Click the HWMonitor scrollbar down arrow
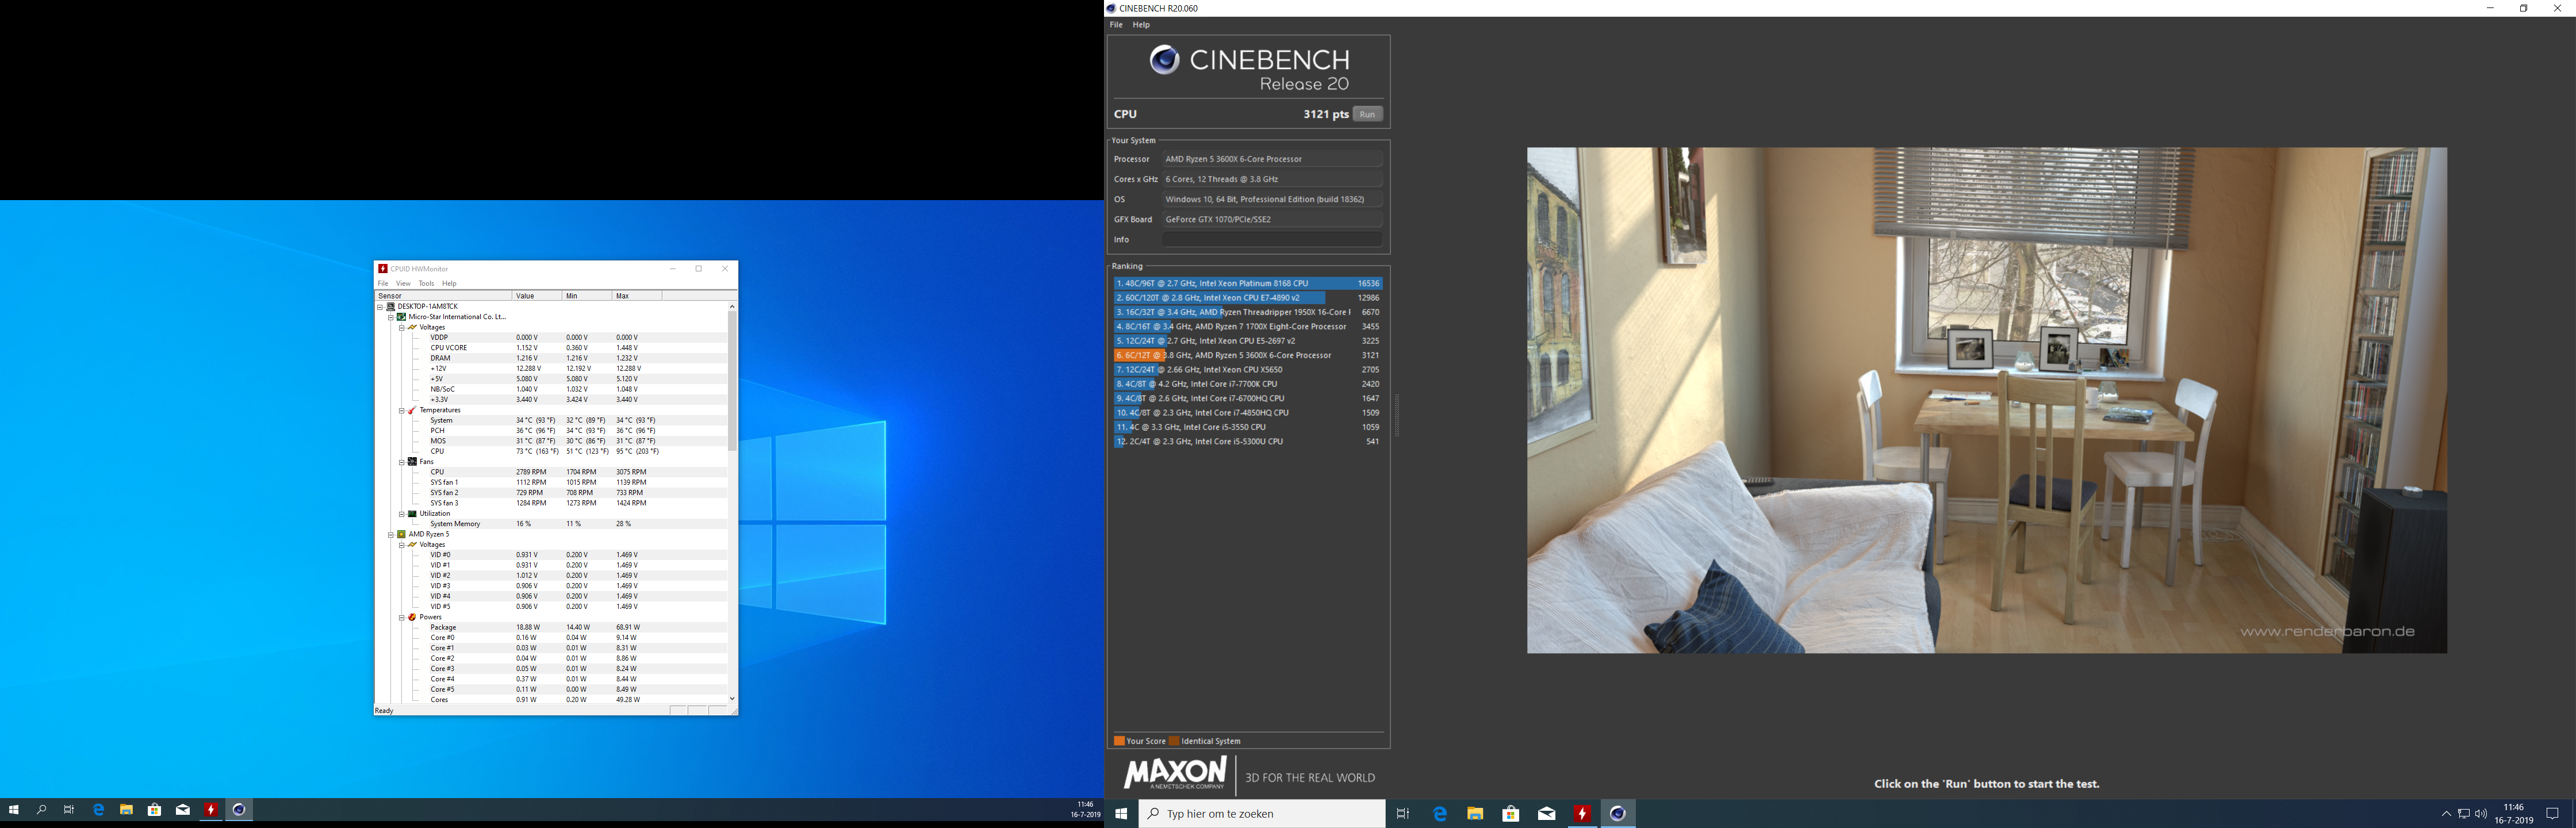Viewport: 2576px width, 828px height. pos(732,699)
